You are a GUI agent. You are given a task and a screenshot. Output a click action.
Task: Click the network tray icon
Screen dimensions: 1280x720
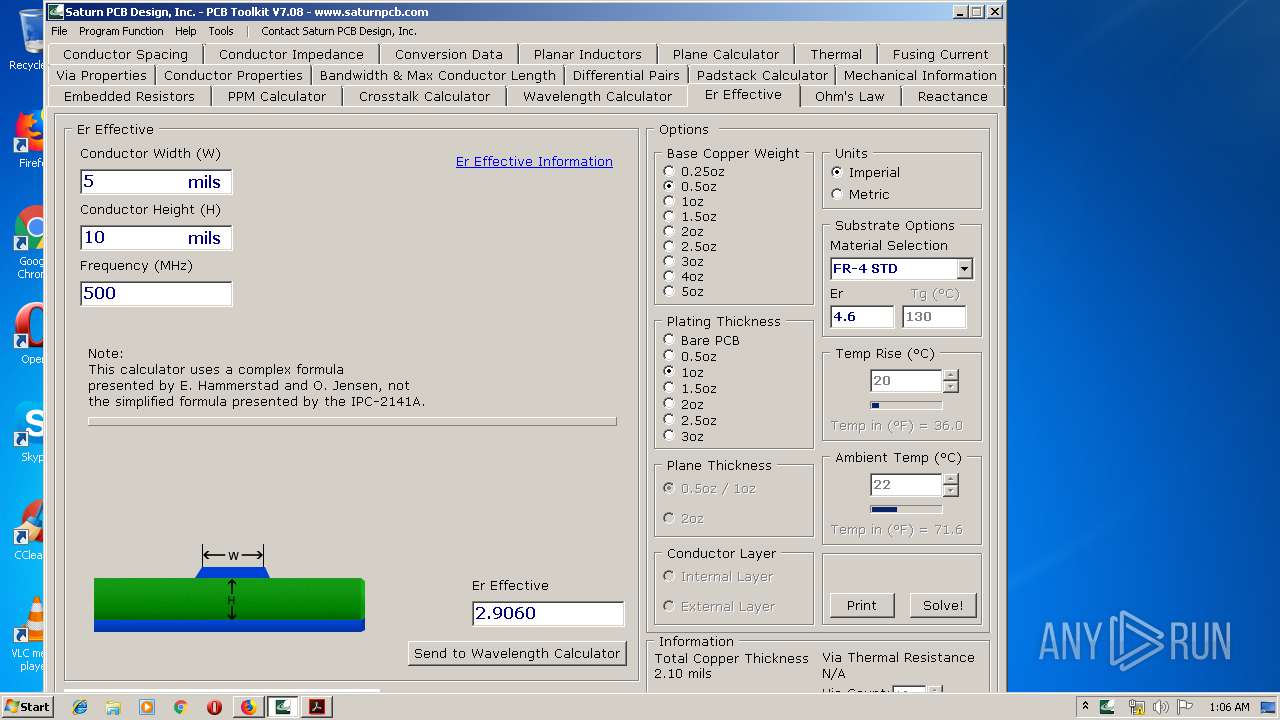point(1137,707)
